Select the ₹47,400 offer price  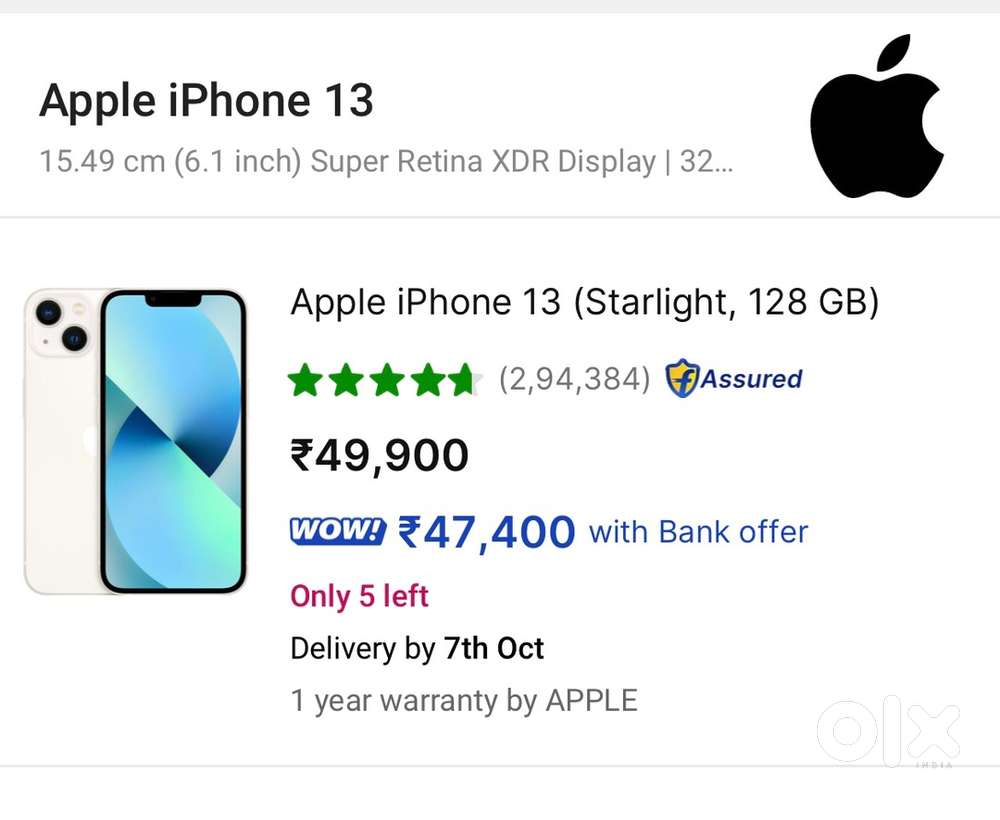tap(486, 532)
